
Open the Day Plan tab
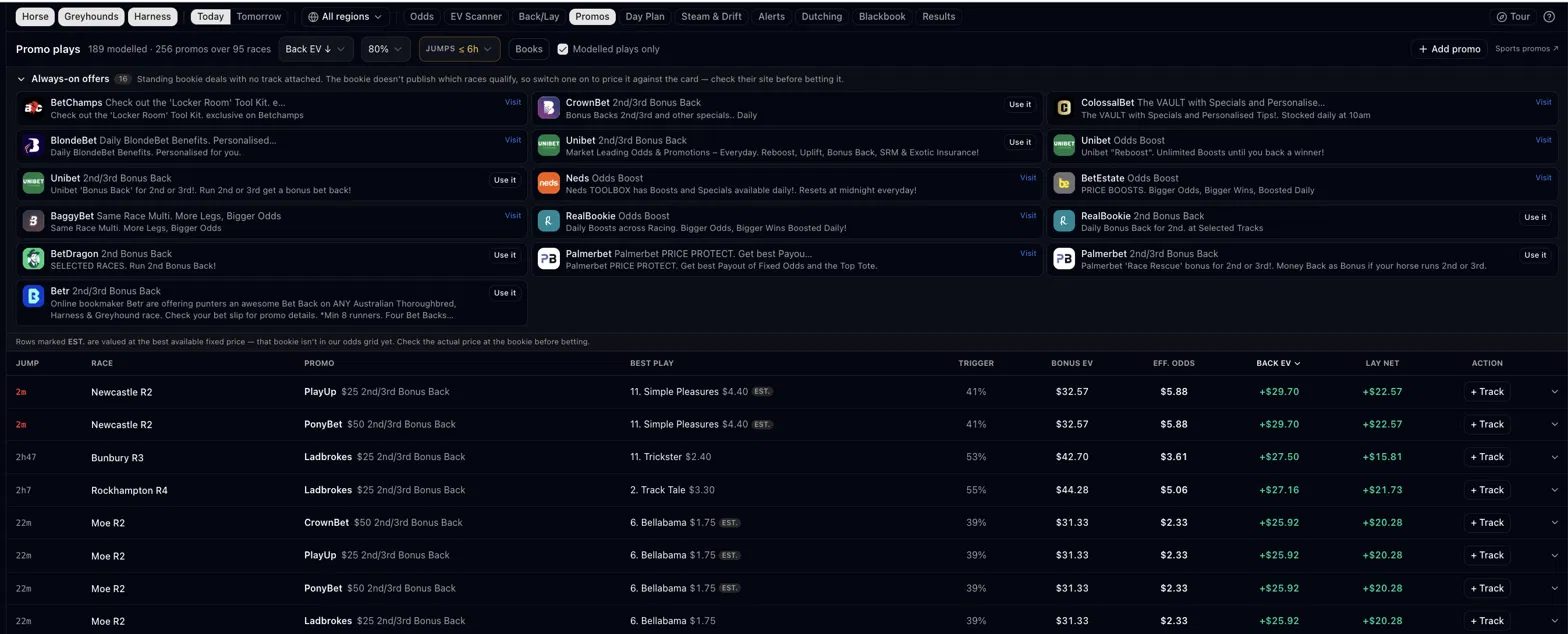pyautogui.click(x=645, y=17)
